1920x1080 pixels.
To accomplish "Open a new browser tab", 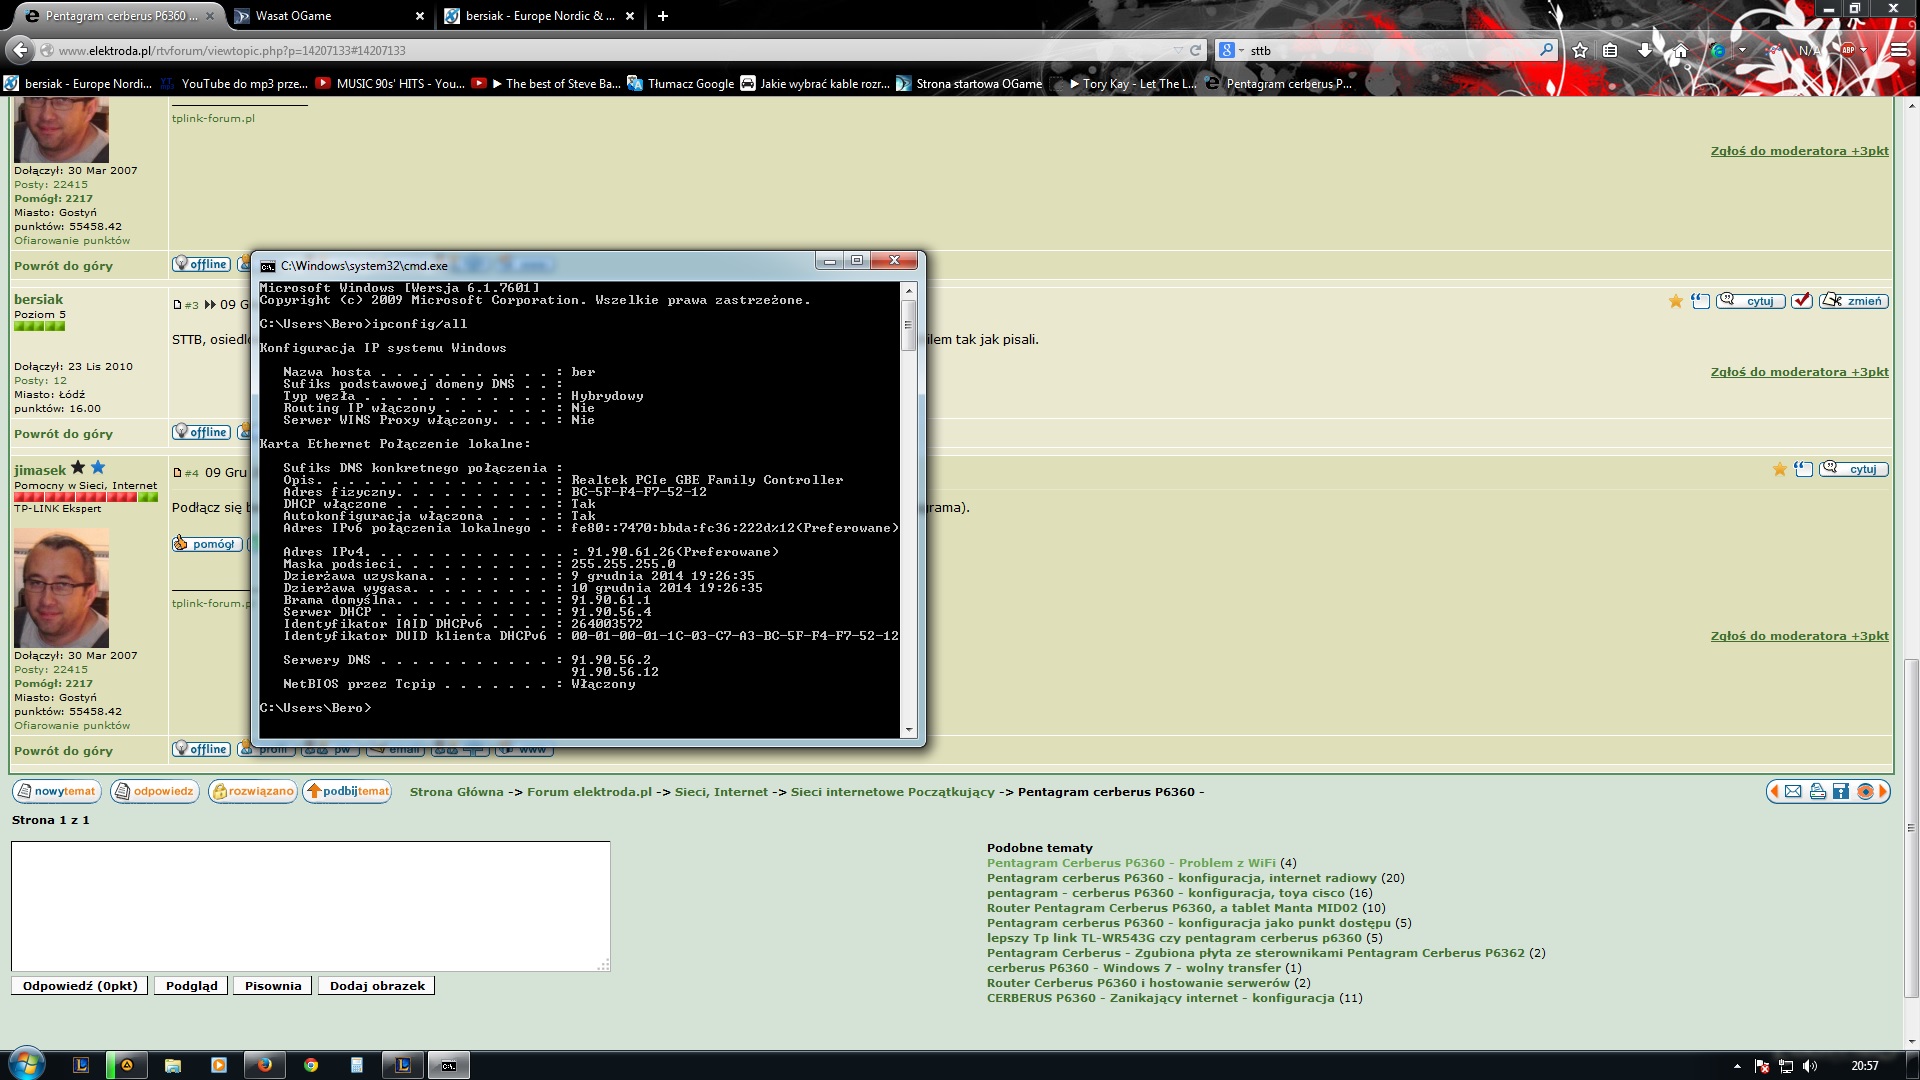I will (x=663, y=16).
